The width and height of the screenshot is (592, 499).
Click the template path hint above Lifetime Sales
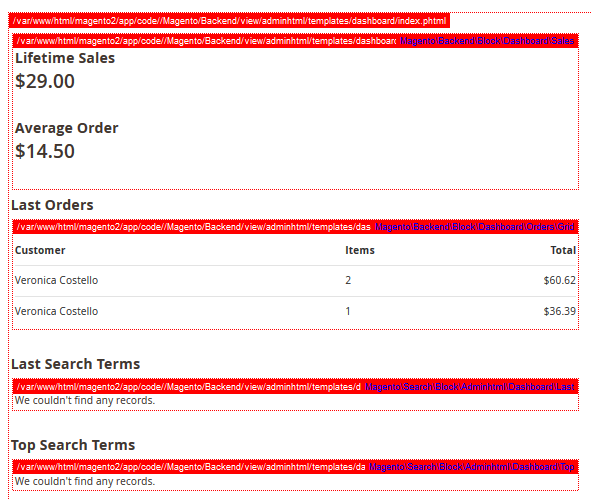pyautogui.click(x=206, y=41)
